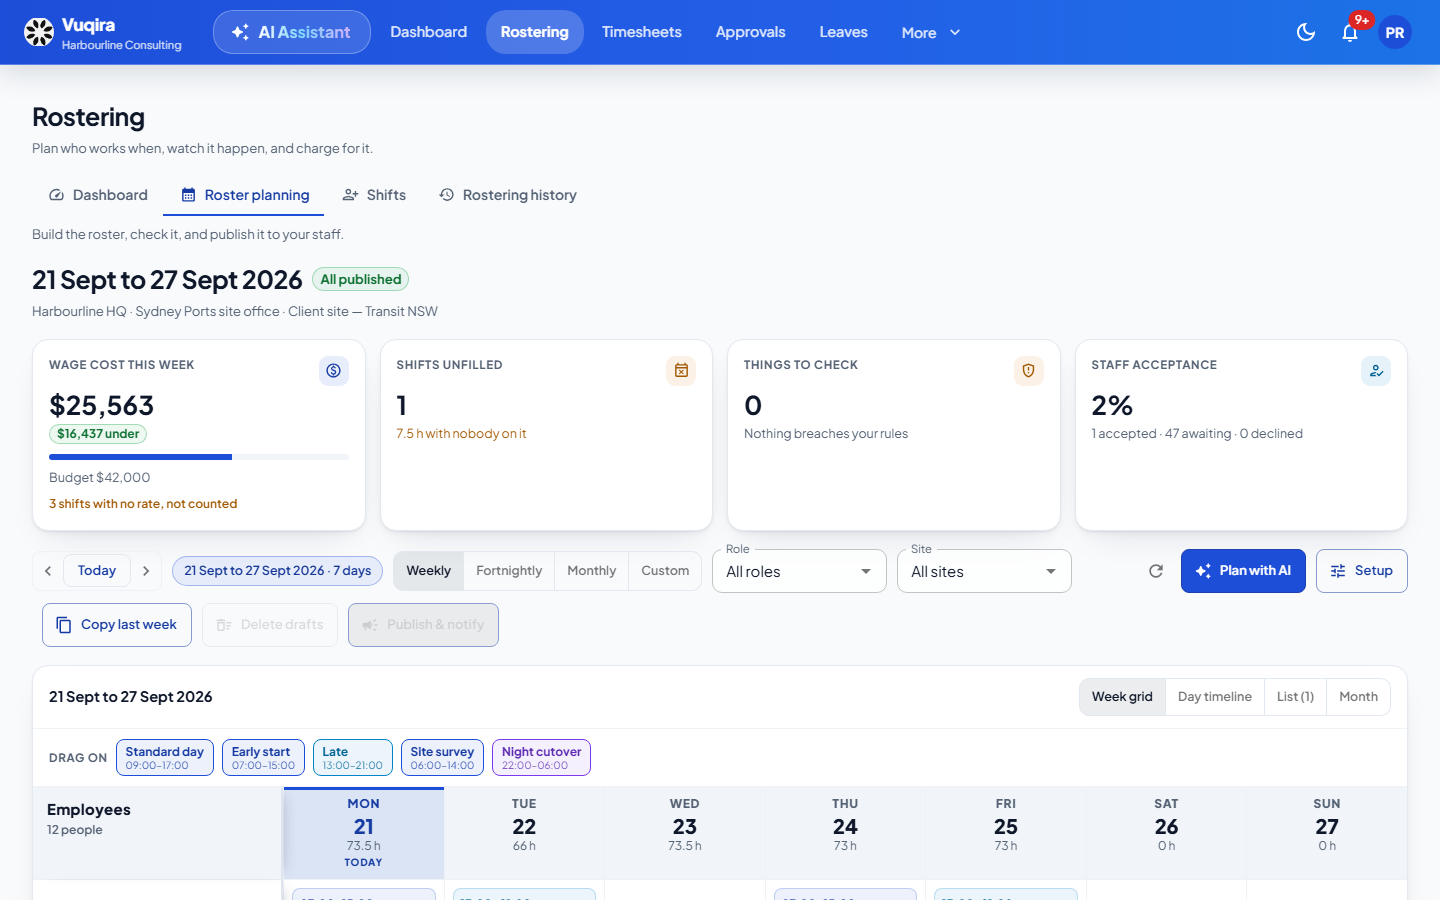Click the things to check shield icon
This screenshot has height=900, width=1440.
(1029, 371)
